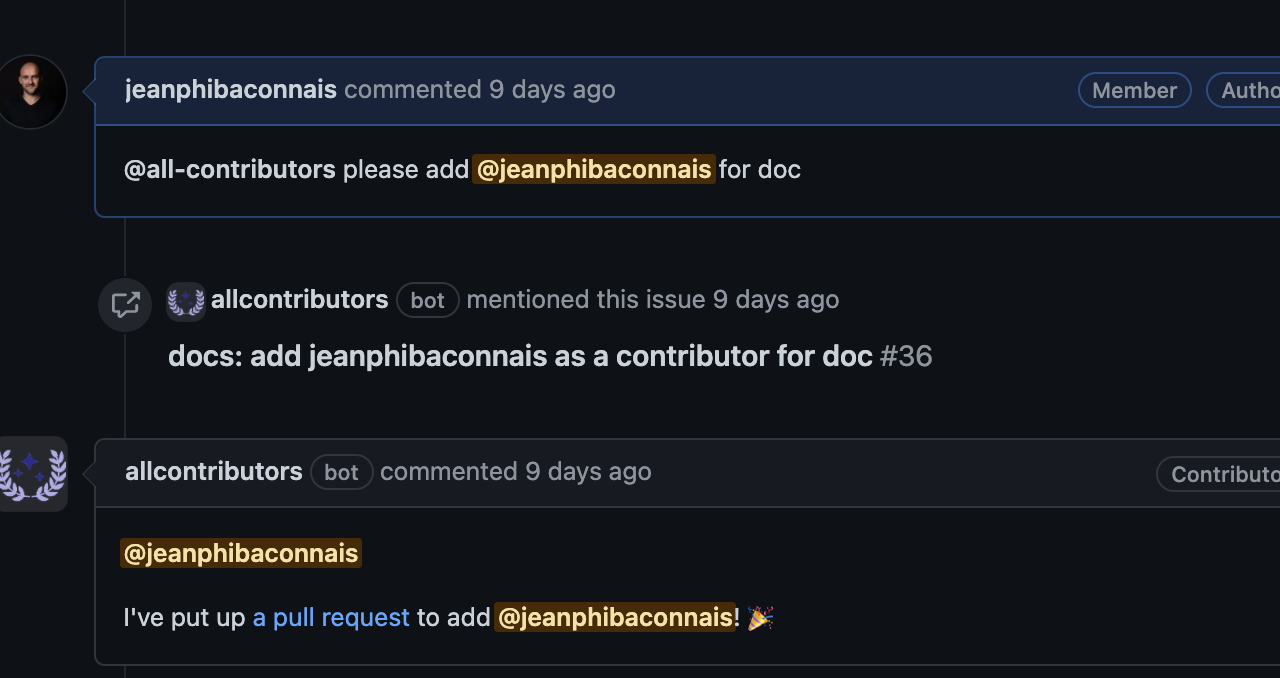Click small allcontributors icon in mention event
This screenshot has height=678, width=1280.
tap(186, 301)
